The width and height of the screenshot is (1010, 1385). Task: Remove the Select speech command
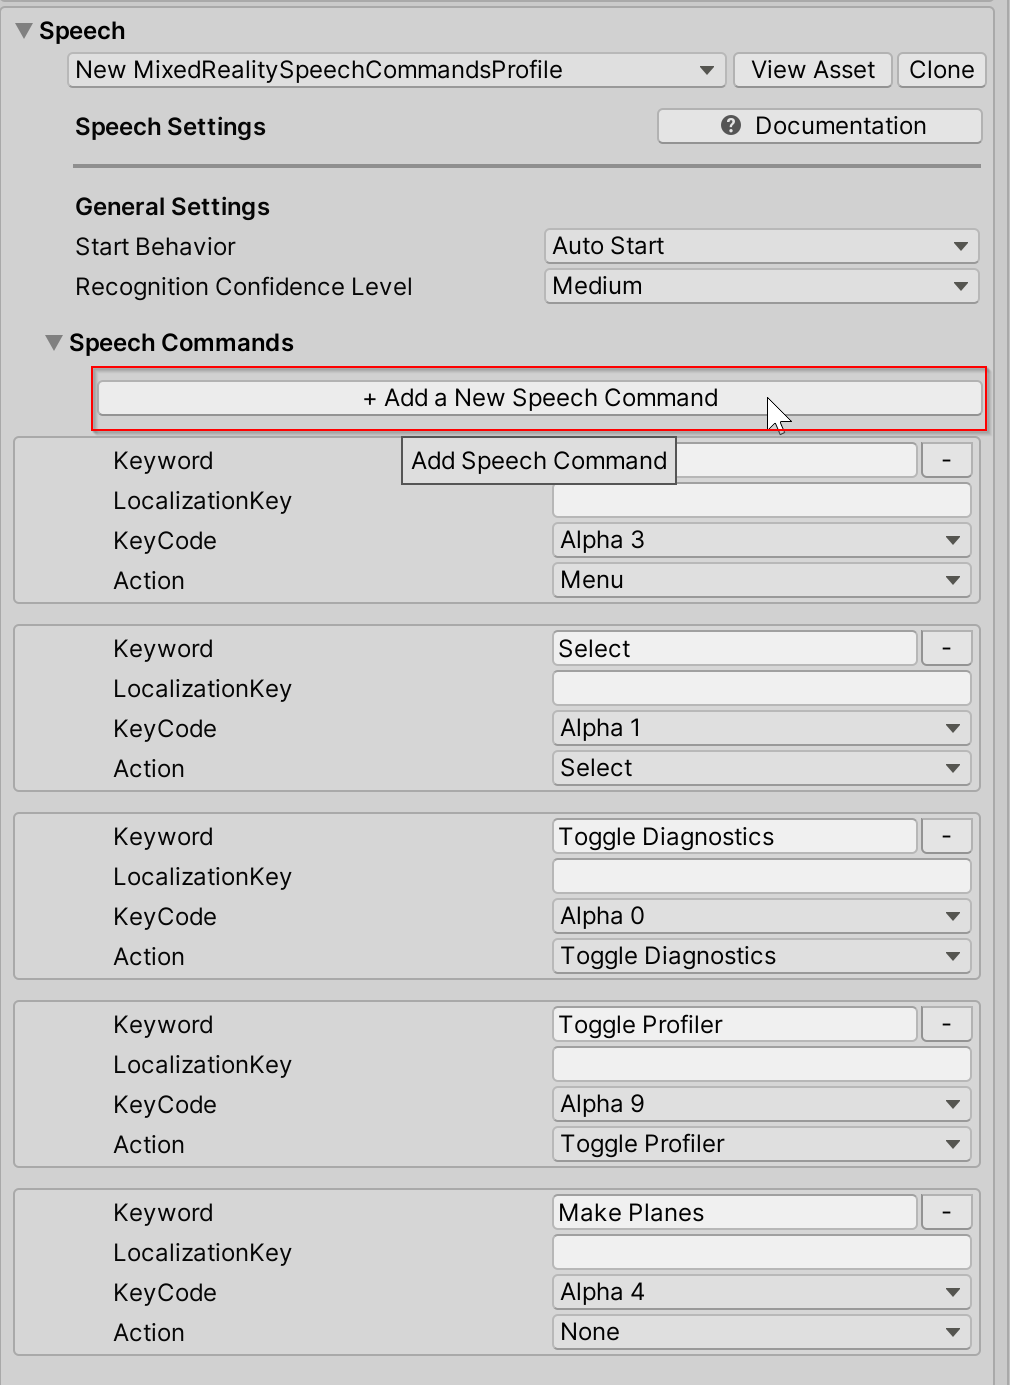pyautogui.click(x=946, y=648)
